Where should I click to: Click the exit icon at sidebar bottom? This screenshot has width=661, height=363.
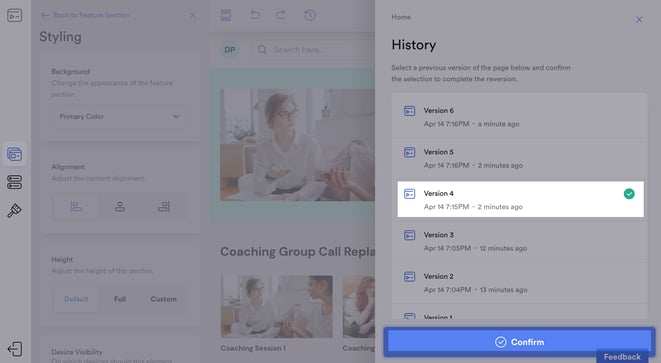click(x=14, y=349)
